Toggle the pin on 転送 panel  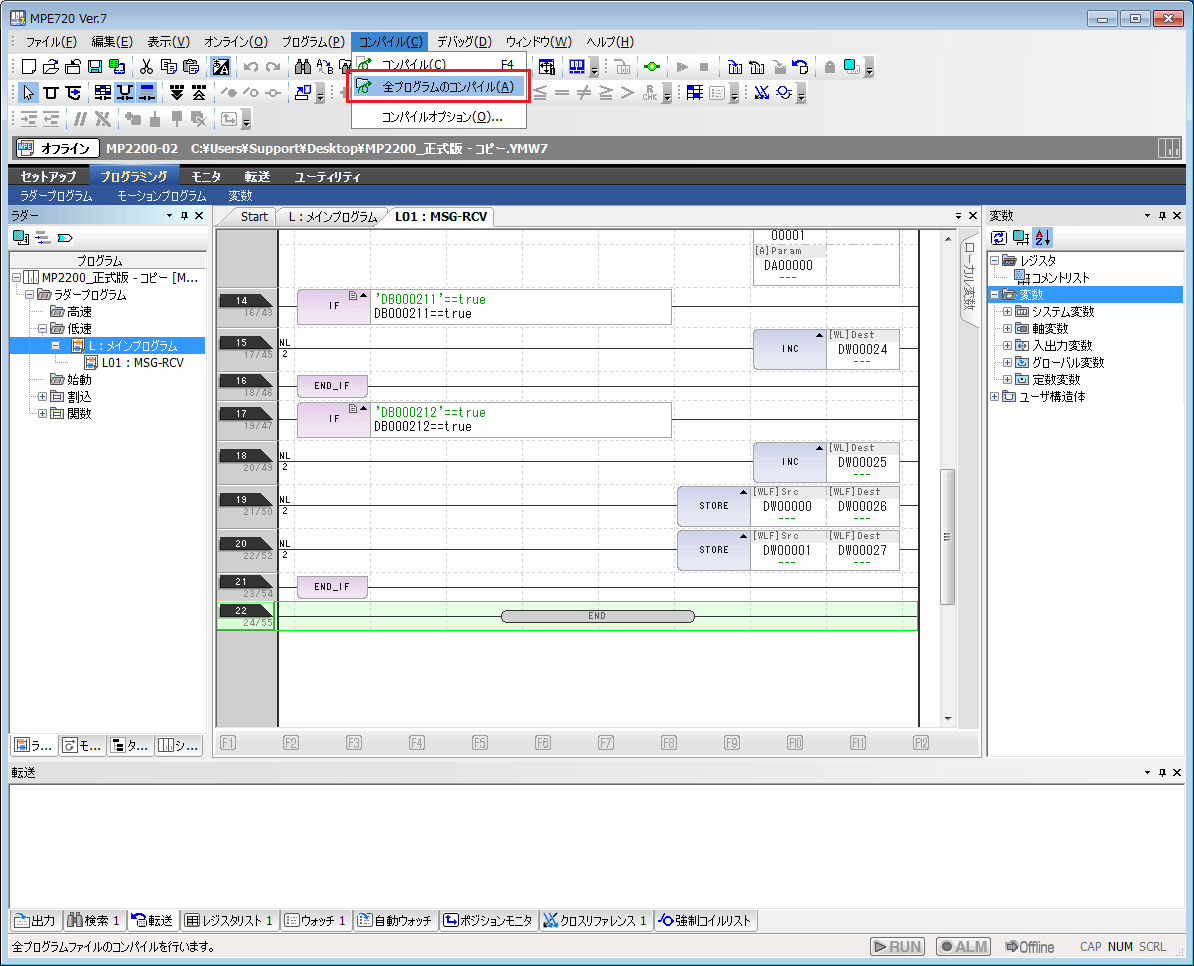1162,773
